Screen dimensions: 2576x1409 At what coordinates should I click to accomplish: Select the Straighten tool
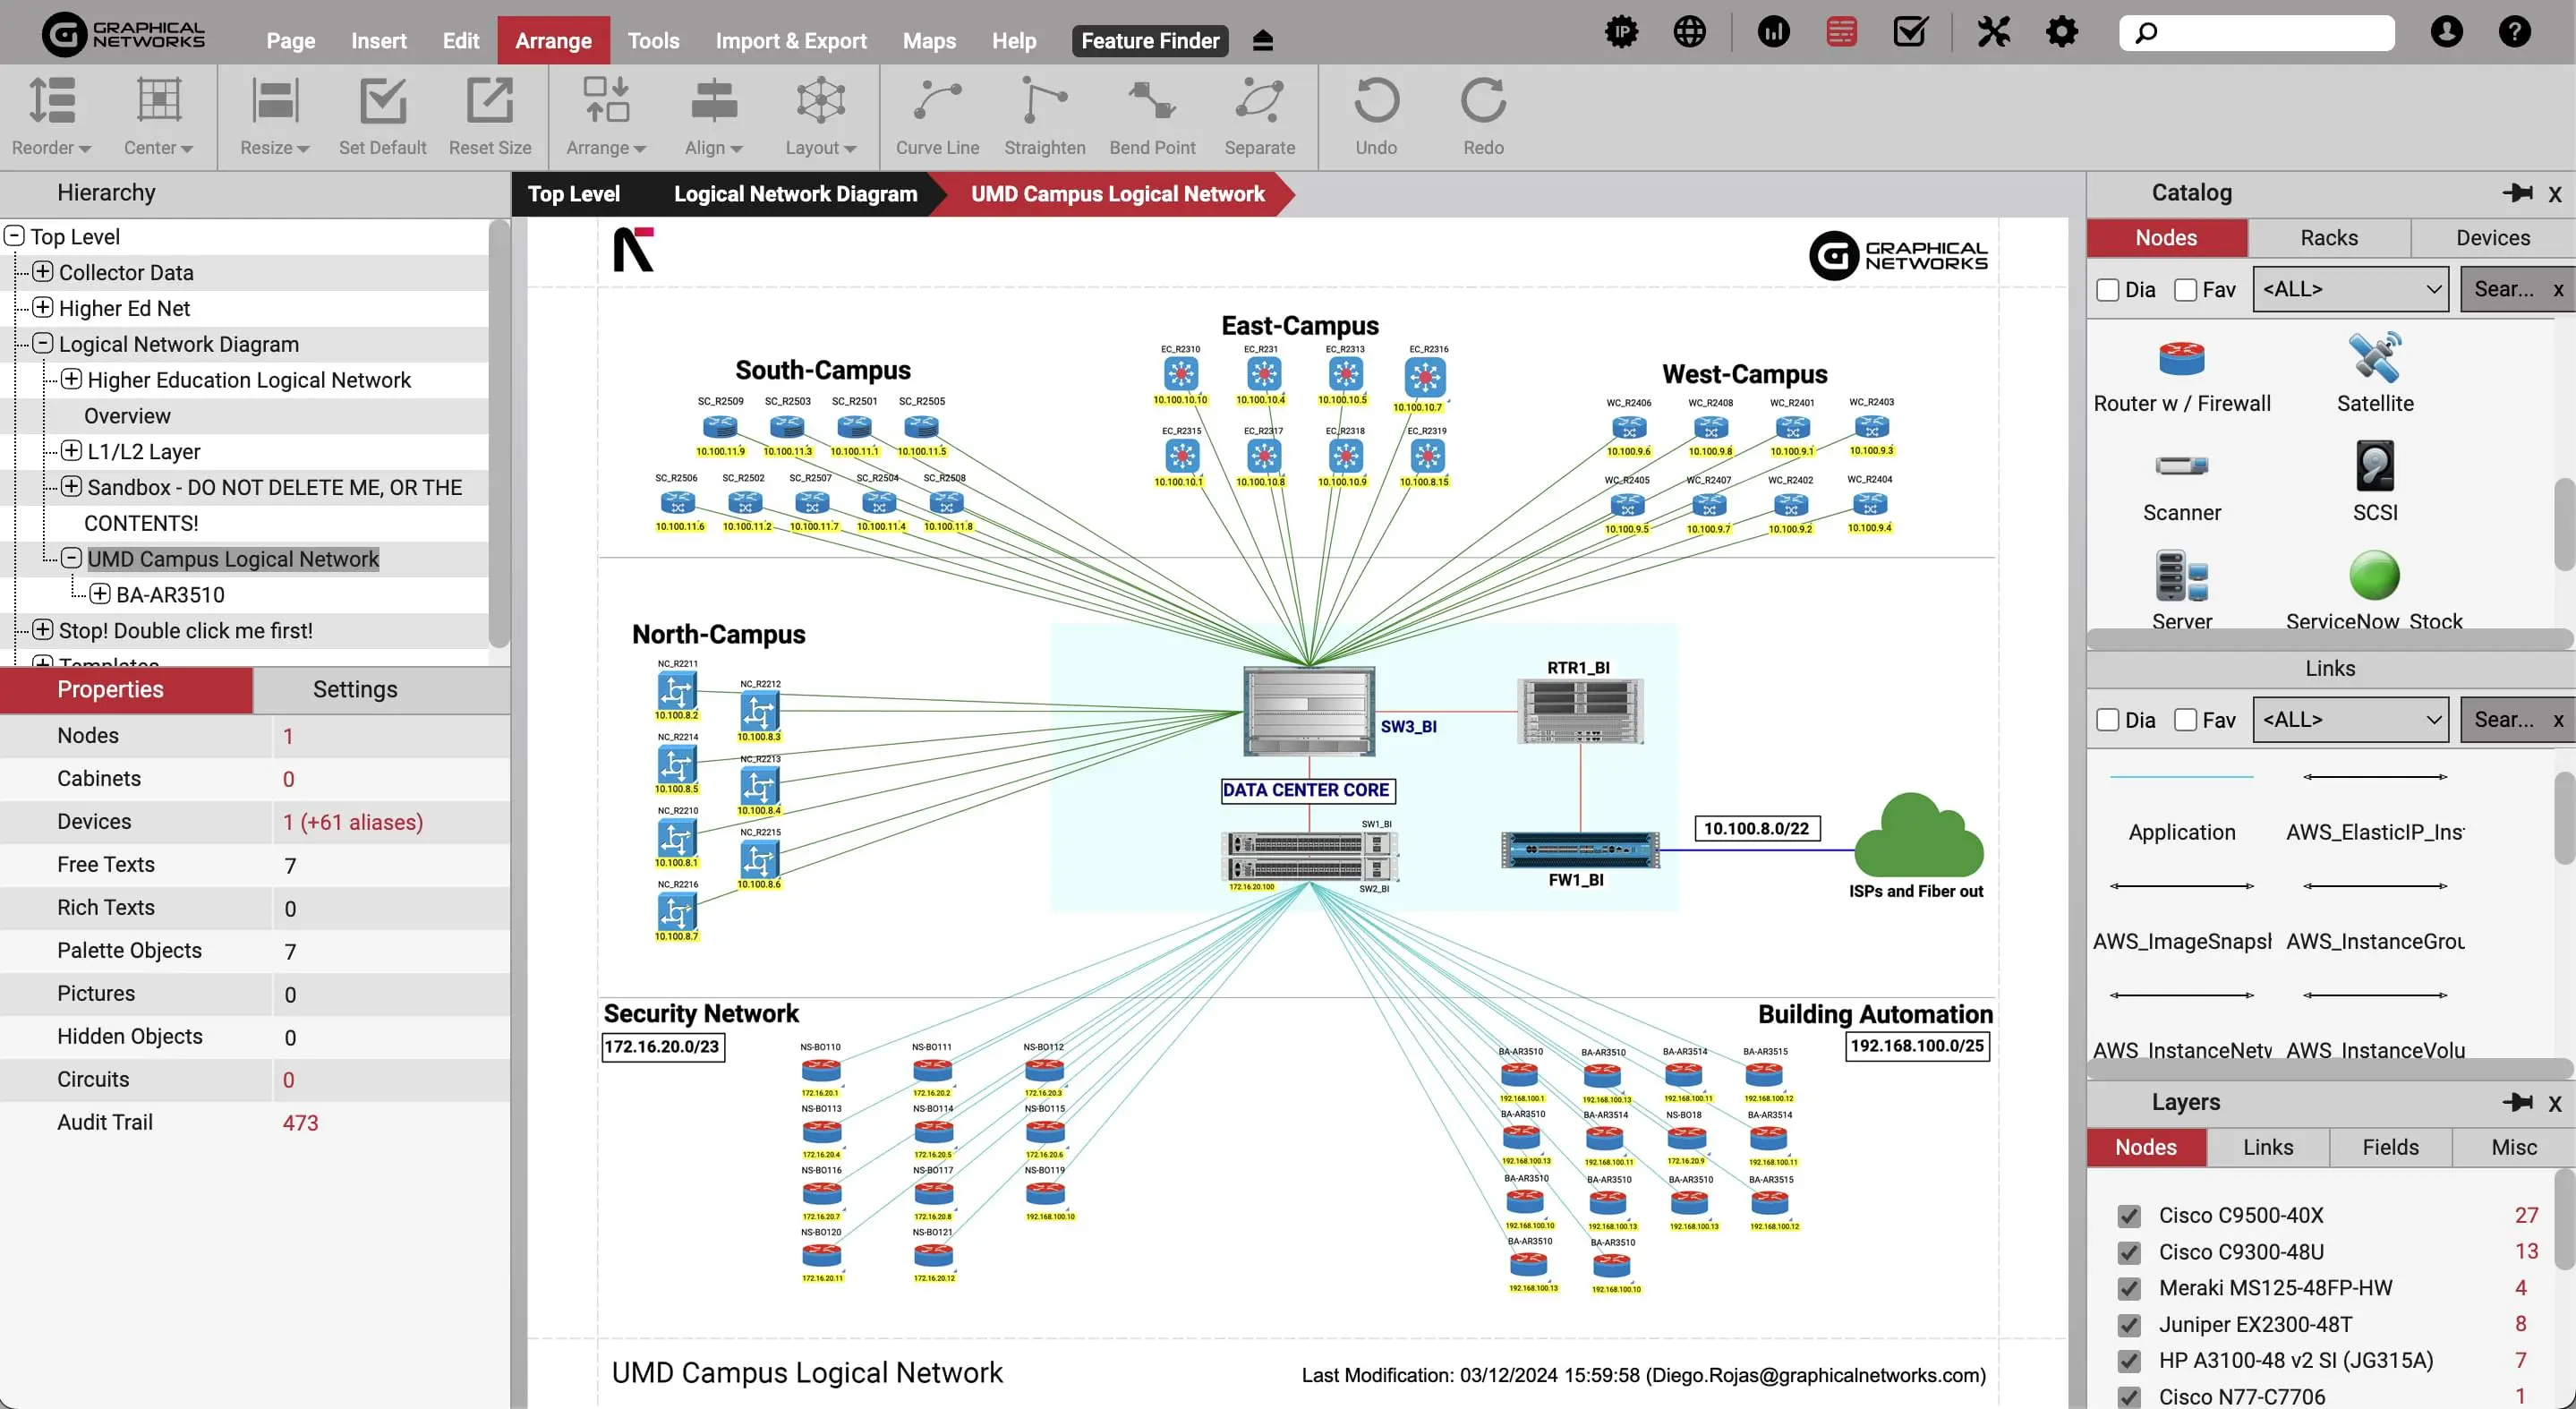click(1044, 102)
